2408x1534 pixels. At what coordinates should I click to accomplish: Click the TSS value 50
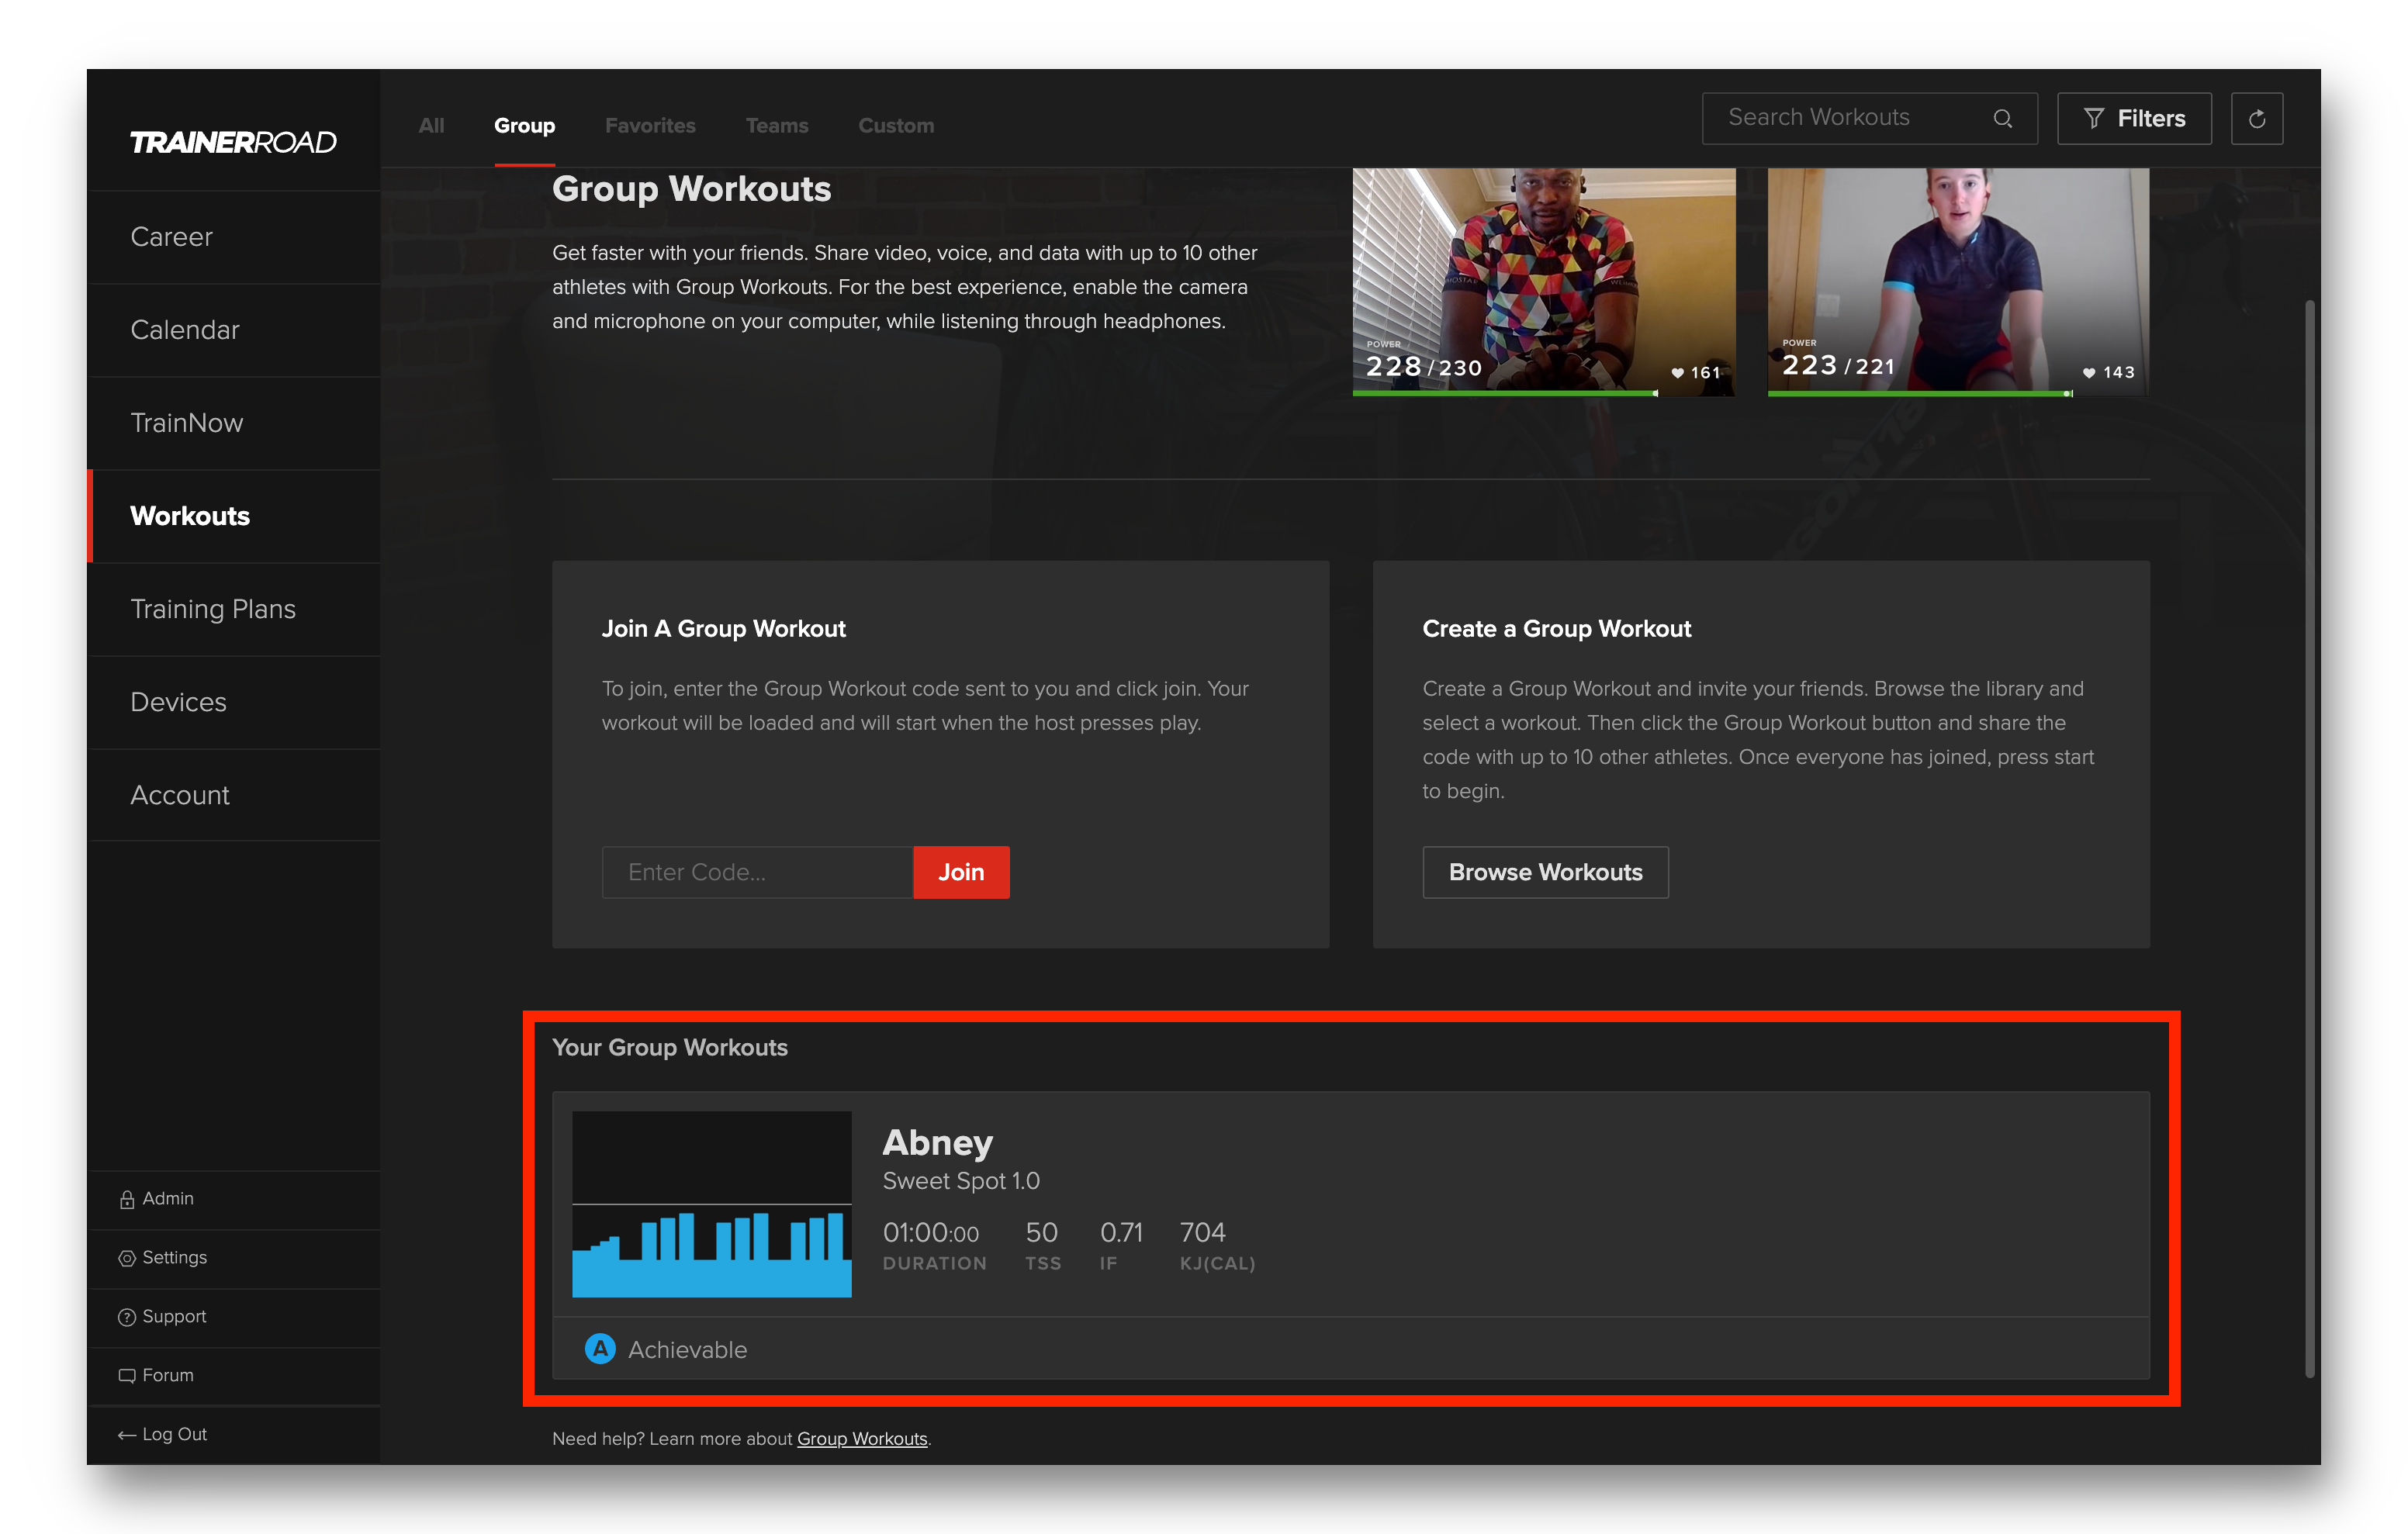1041,1233
